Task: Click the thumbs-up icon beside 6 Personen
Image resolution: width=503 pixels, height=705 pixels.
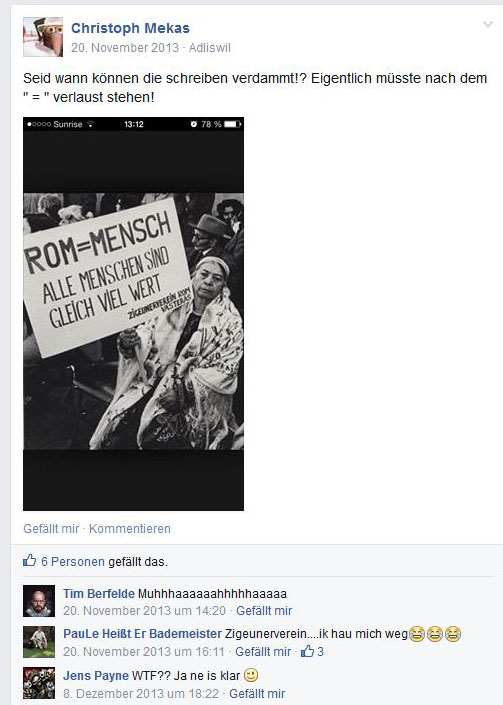Action: tap(30, 560)
